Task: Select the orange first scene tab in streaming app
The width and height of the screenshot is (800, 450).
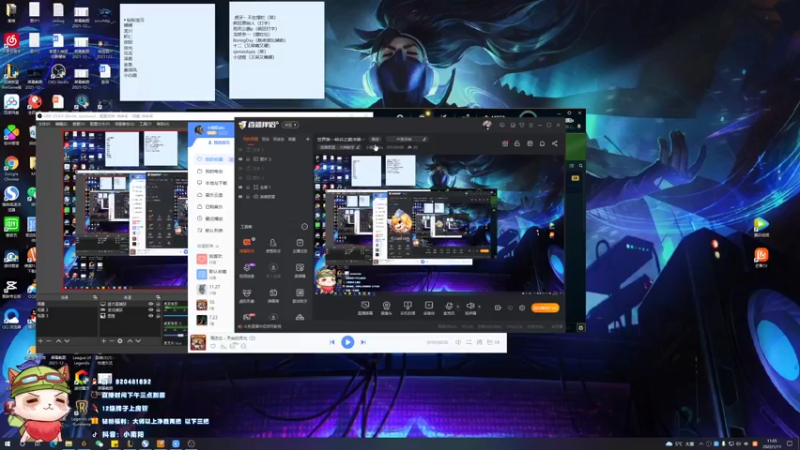Action: (250, 139)
